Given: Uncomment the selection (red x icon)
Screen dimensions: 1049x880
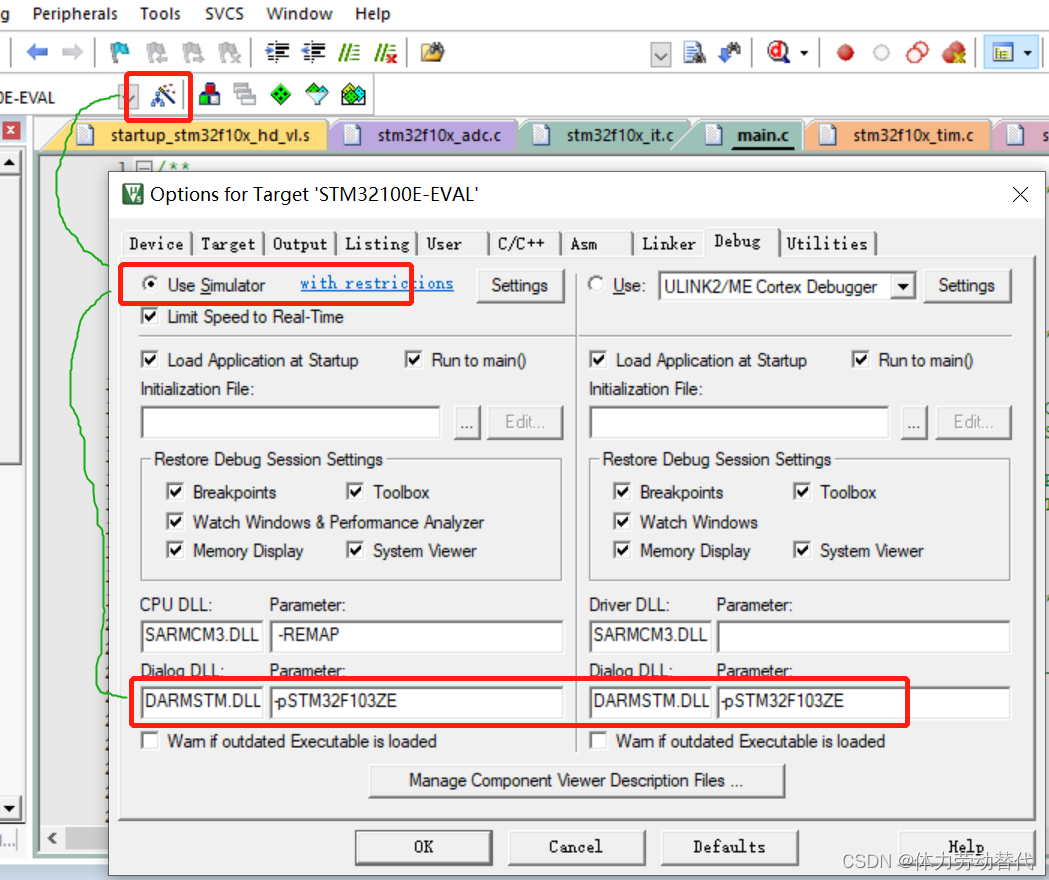Looking at the screenshot, I should 385,52.
